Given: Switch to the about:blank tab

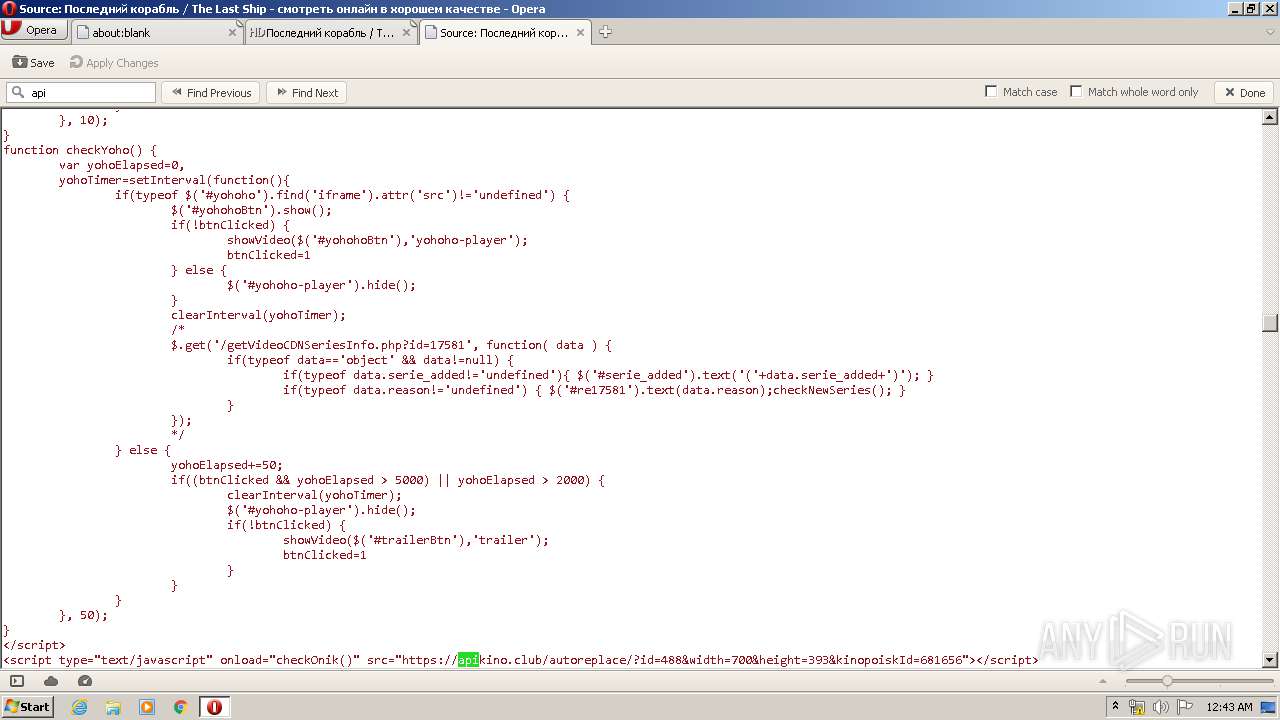Looking at the screenshot, I should tap(155, 32).
